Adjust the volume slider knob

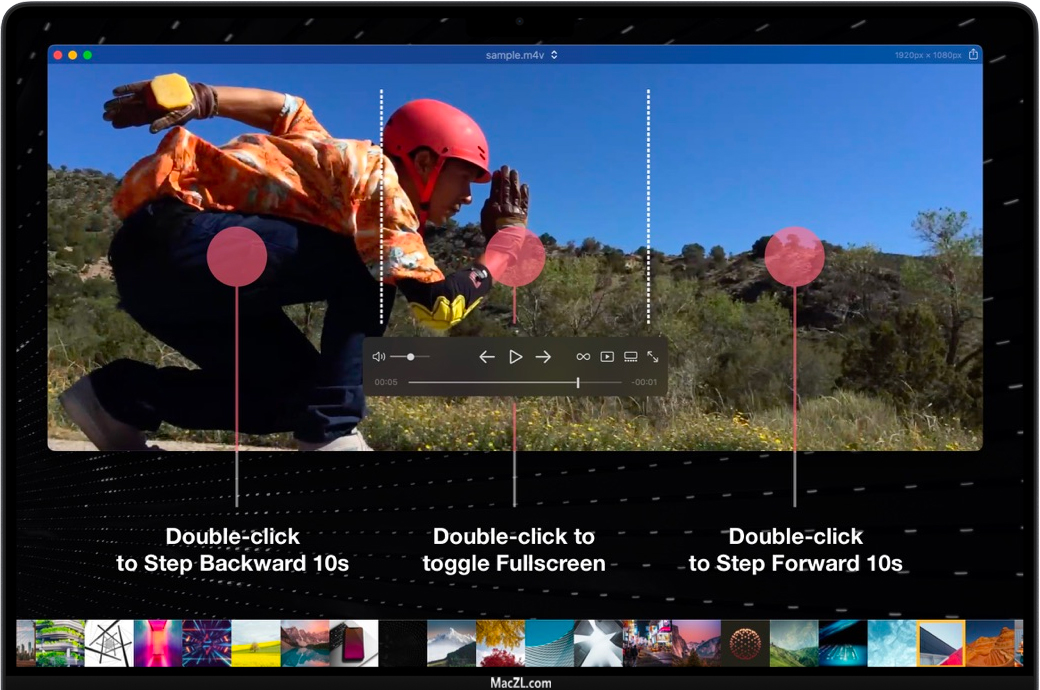(x=411, y=357)
